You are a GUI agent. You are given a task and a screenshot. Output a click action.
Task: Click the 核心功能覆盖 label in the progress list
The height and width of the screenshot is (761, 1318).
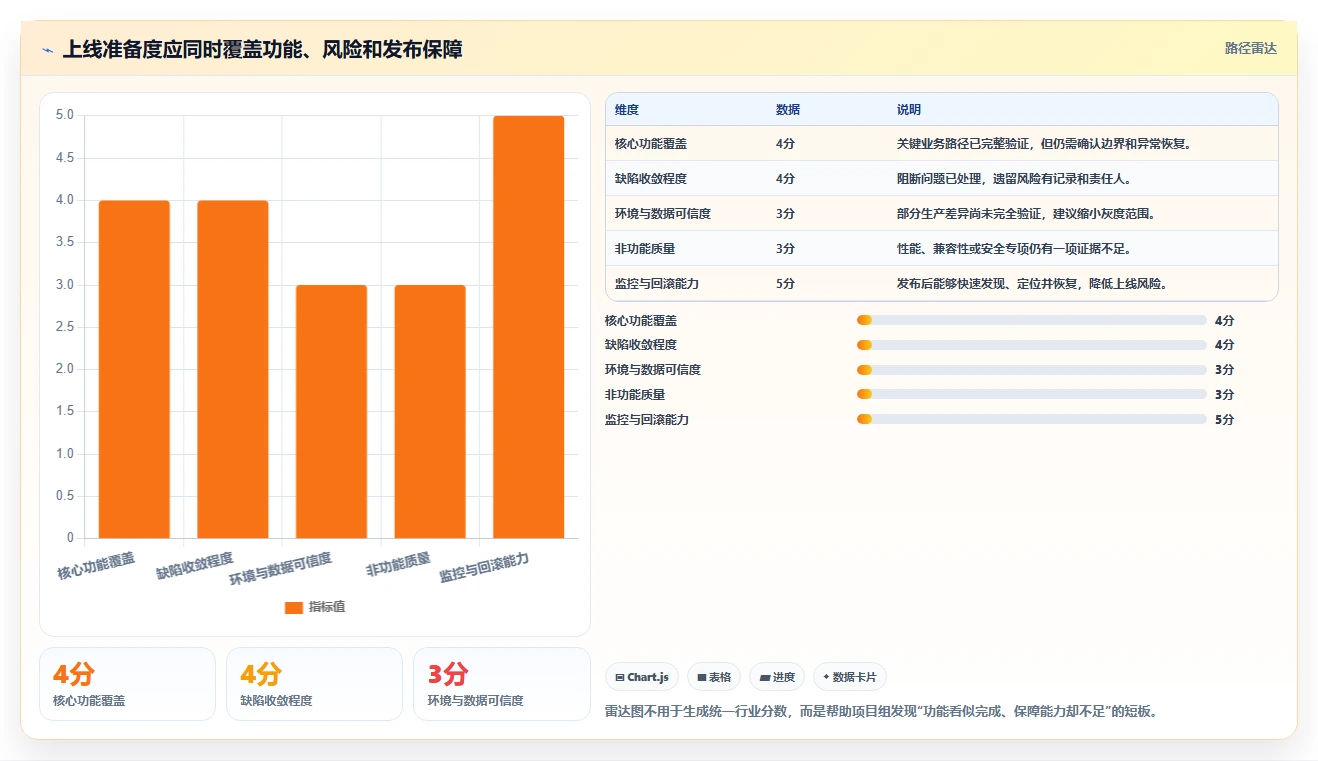(x=641, y=320)
